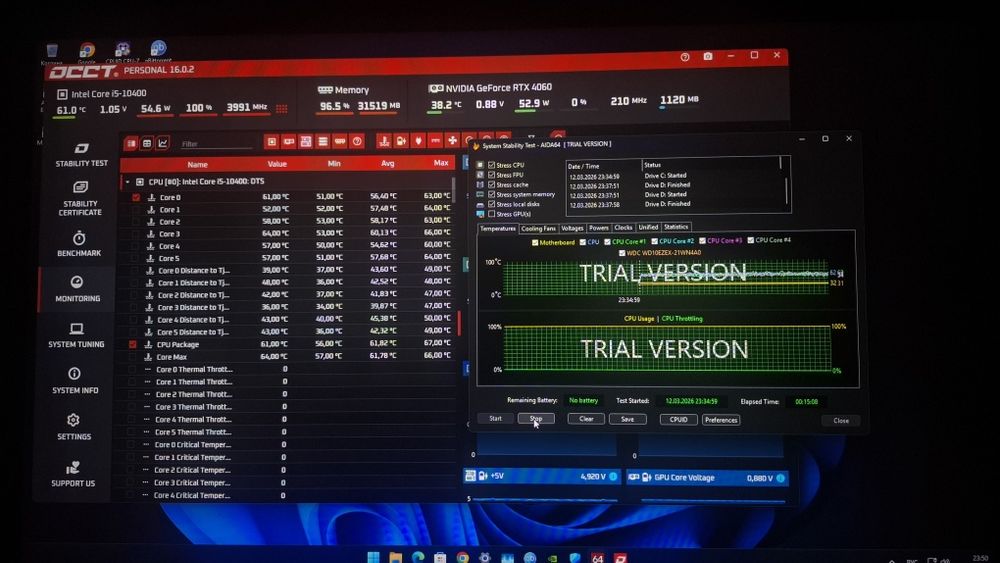Click the memory module filter icon in OCCT toolbar
The height and width of the screenshot is (563, 1000).
click(340, 142)
